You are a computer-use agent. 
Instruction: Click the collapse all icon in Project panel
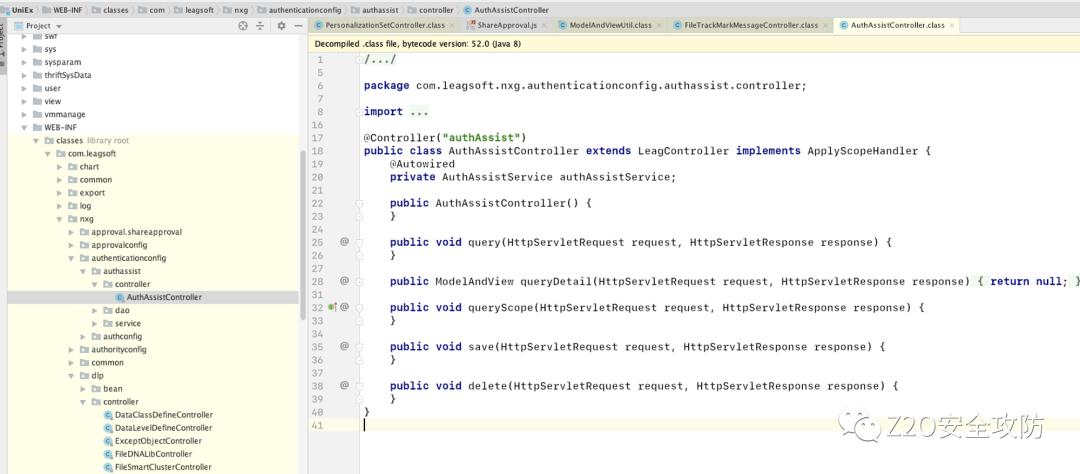pos(260,25)
